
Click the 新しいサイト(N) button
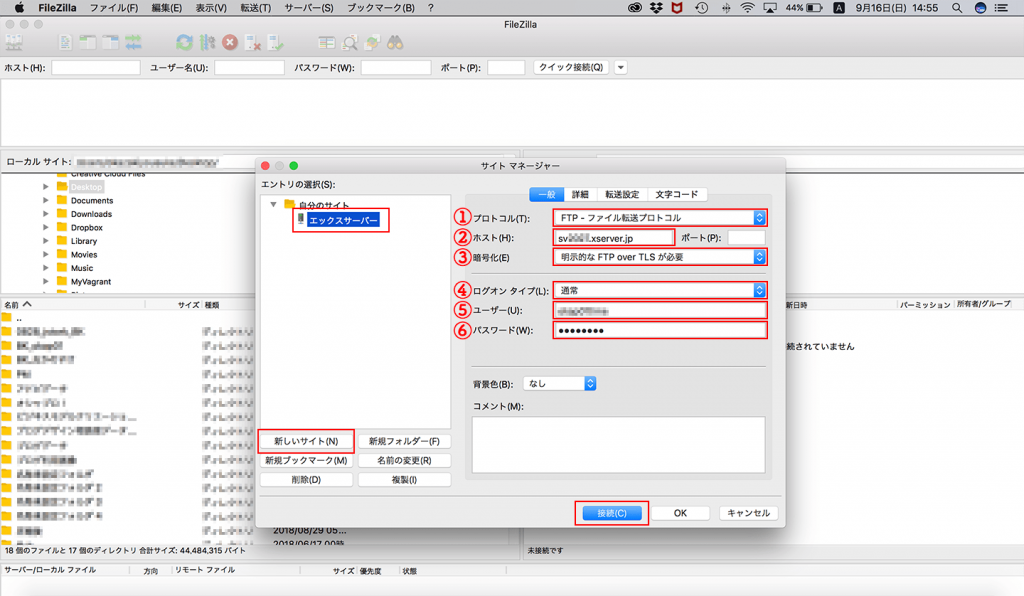tap(306, 441)
